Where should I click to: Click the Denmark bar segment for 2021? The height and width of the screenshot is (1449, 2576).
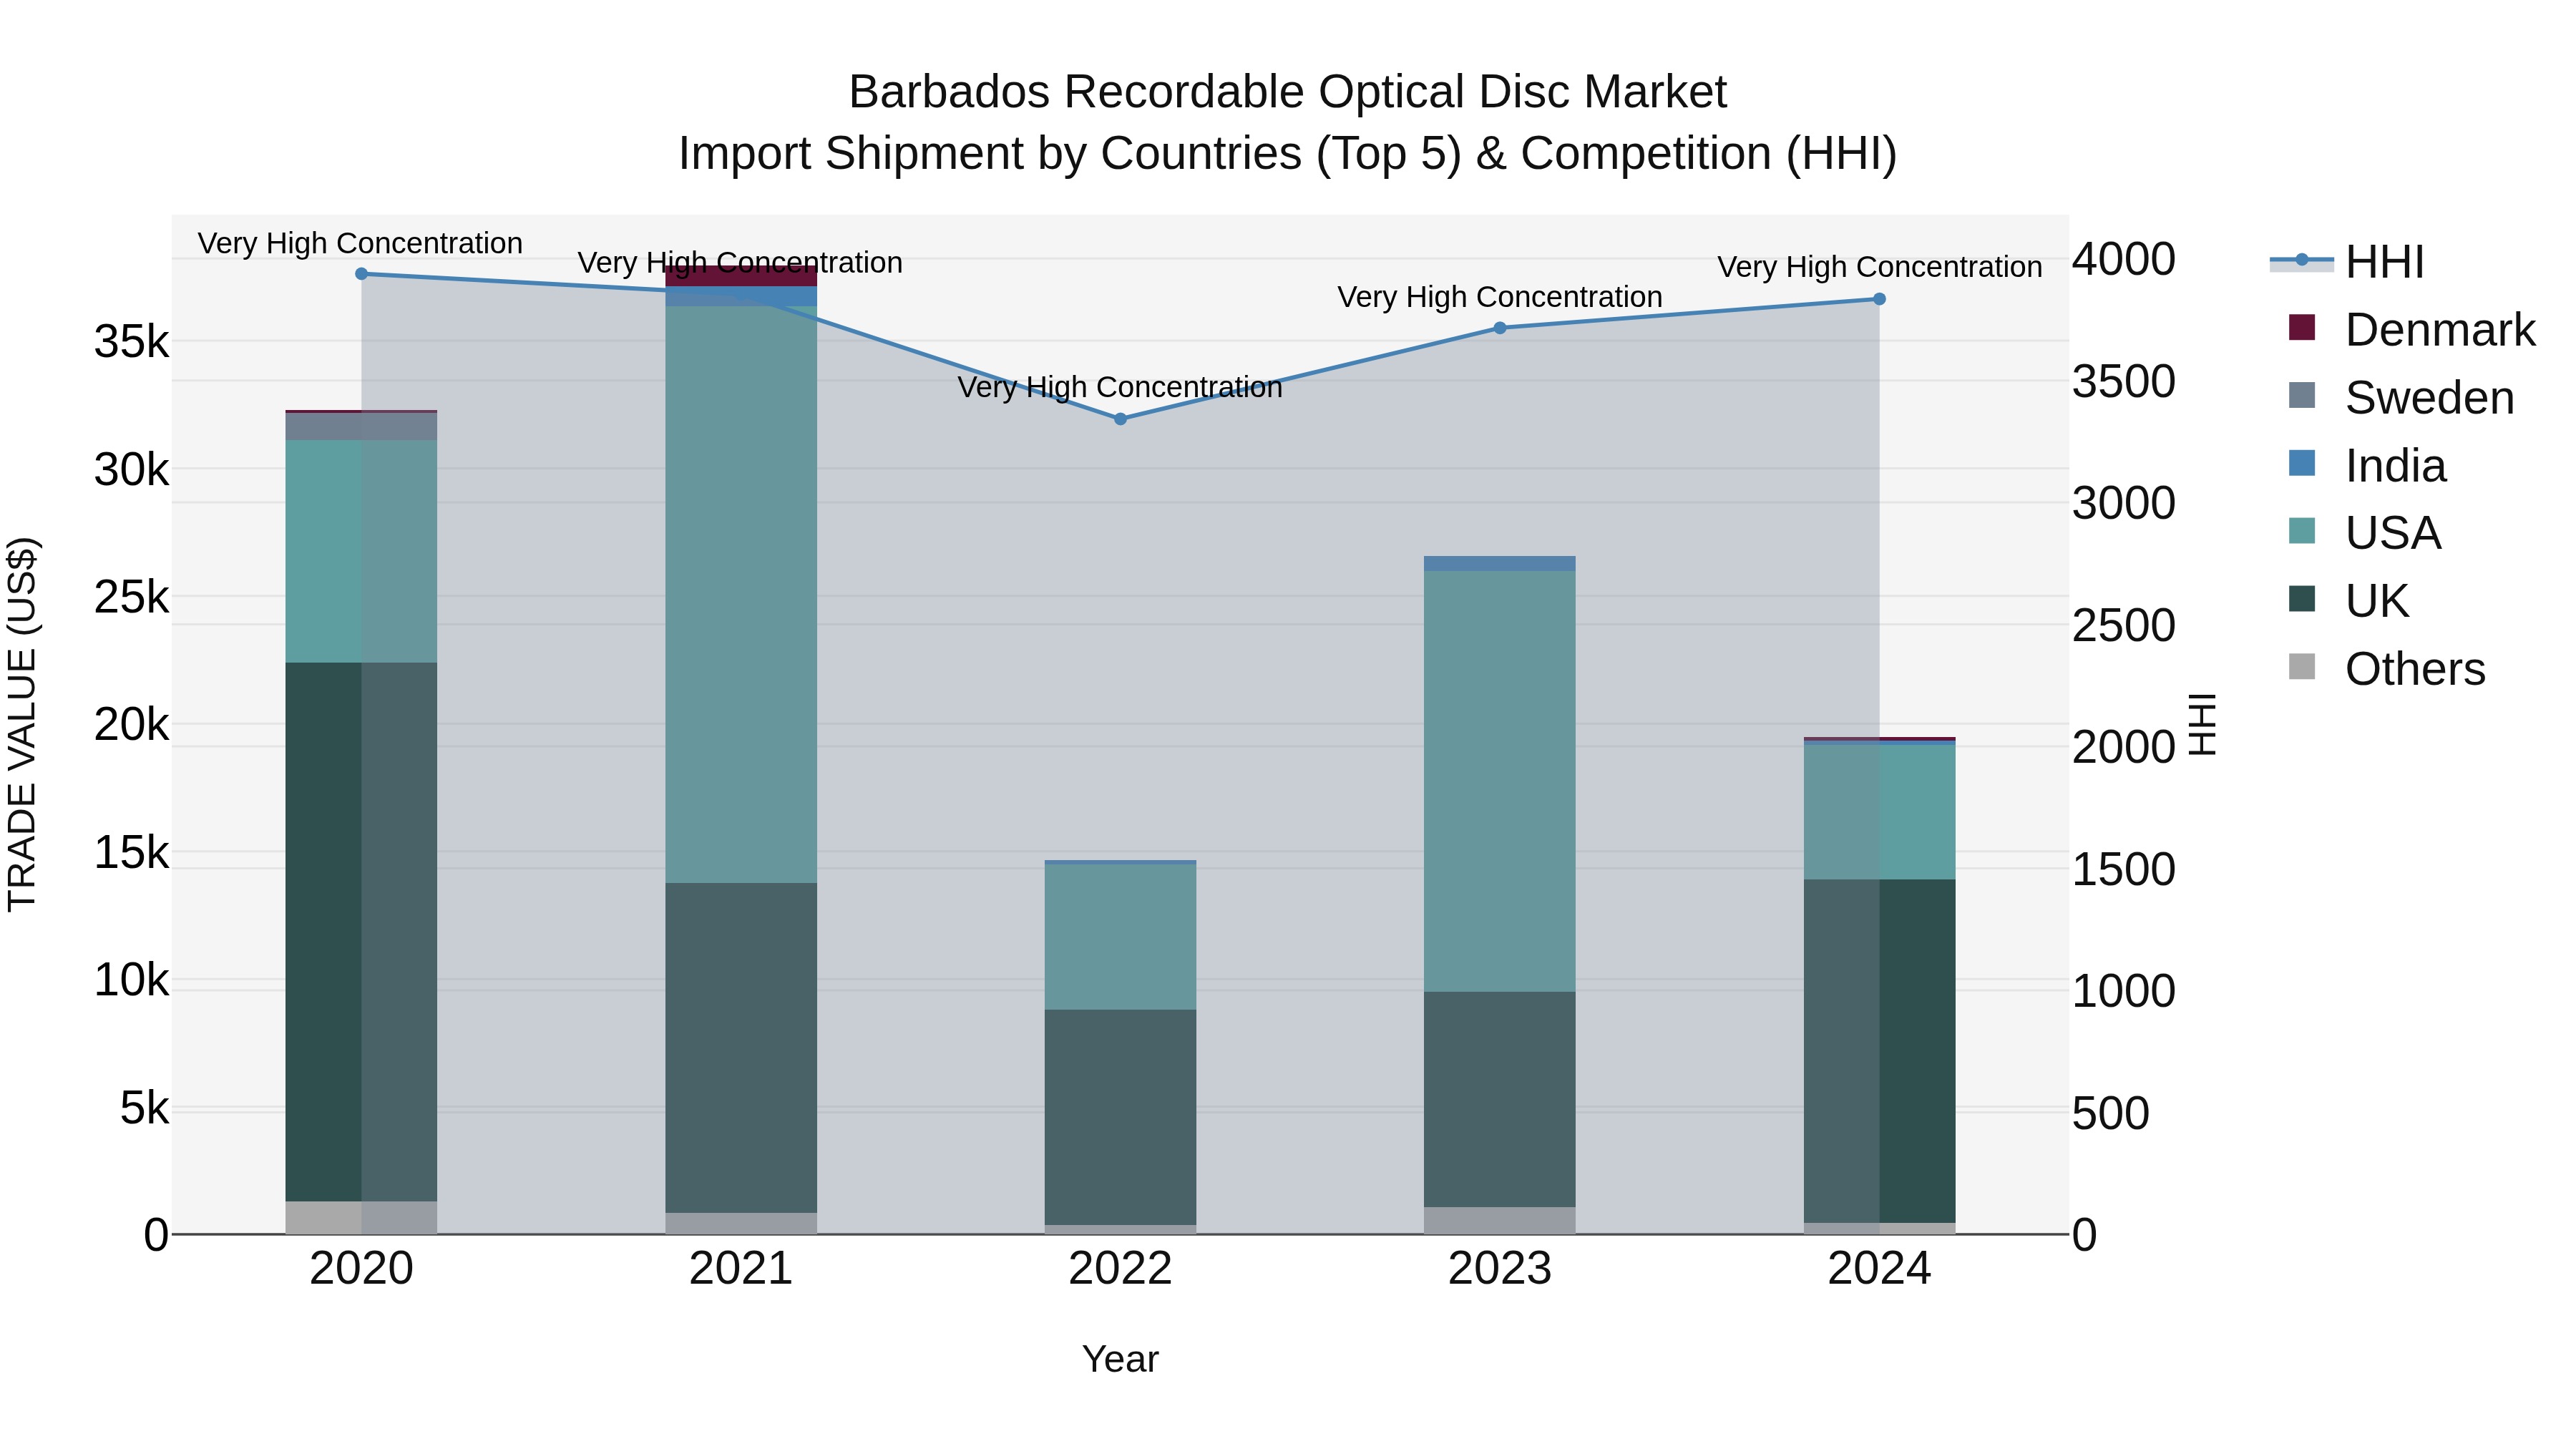[x=741, y=277]
